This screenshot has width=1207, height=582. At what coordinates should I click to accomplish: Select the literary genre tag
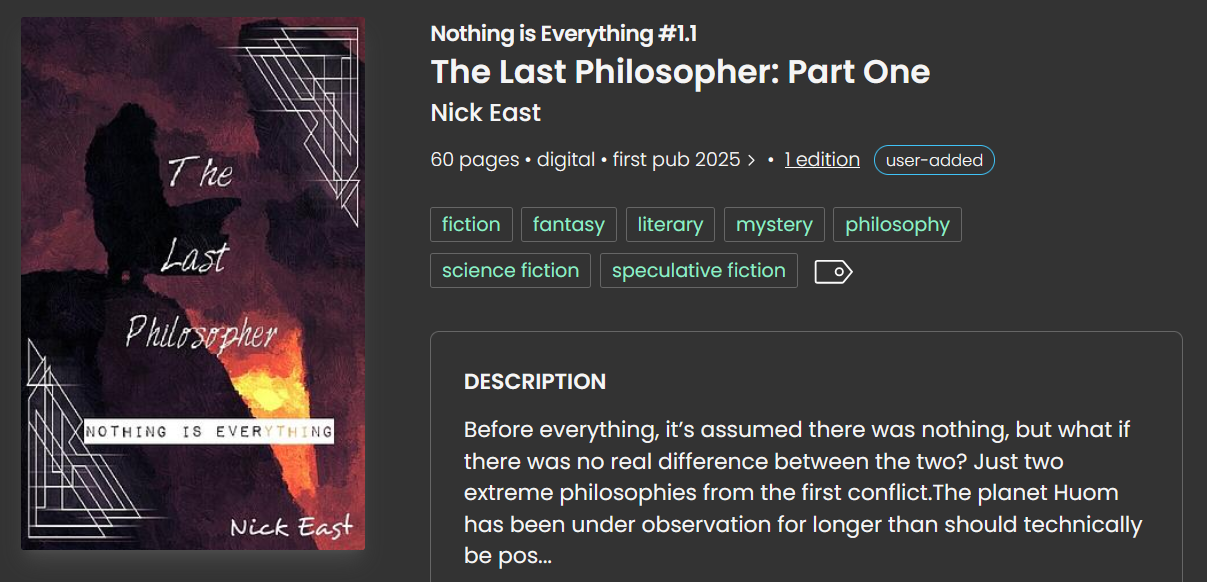[x=670, y=225]
